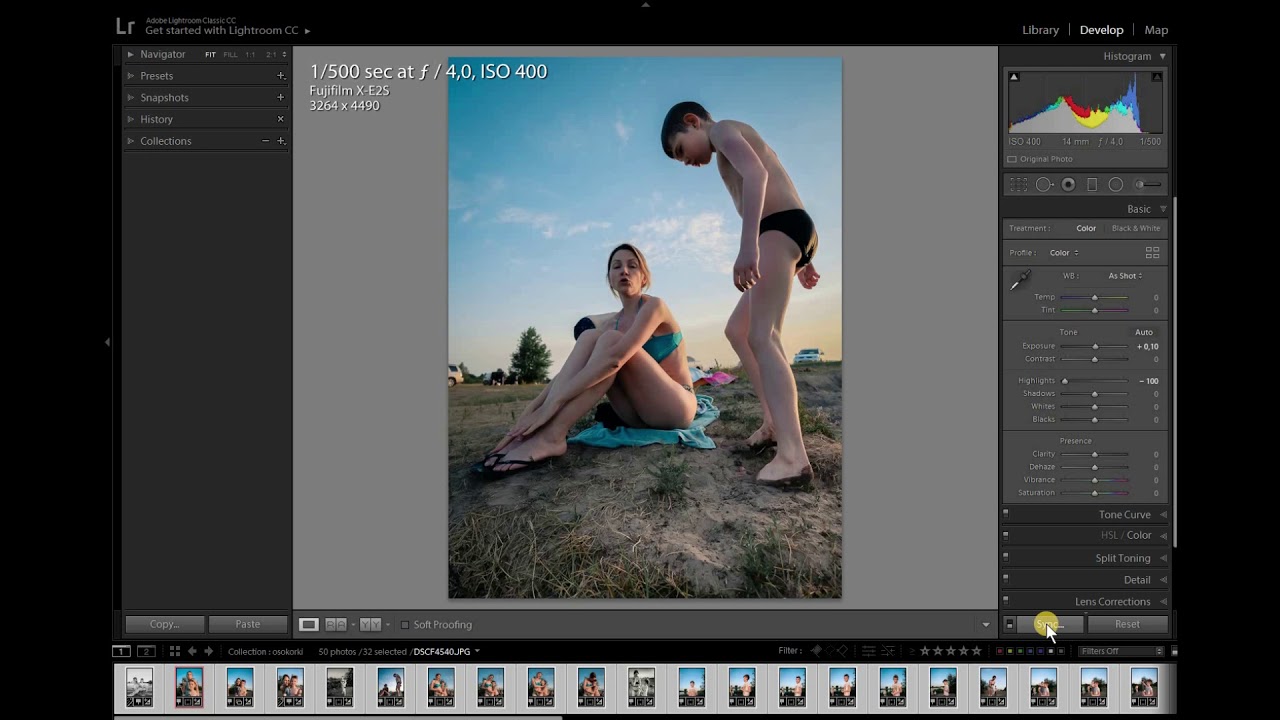Switch to the Library module

pos(1040,30)
